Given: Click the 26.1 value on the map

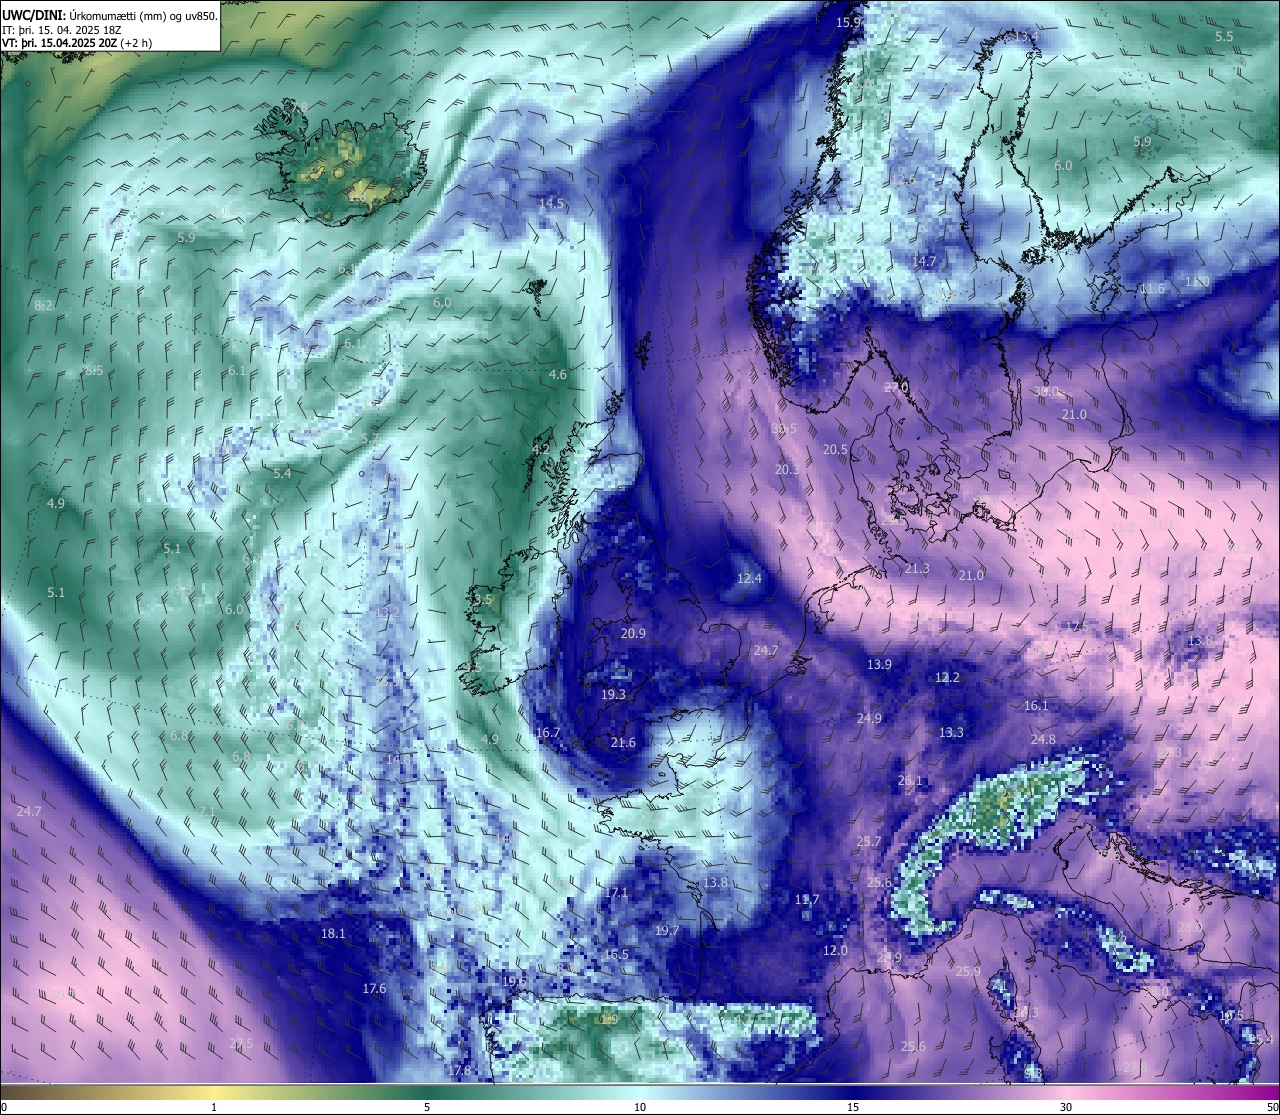Looking at the screenshot, I should point(911,781).
